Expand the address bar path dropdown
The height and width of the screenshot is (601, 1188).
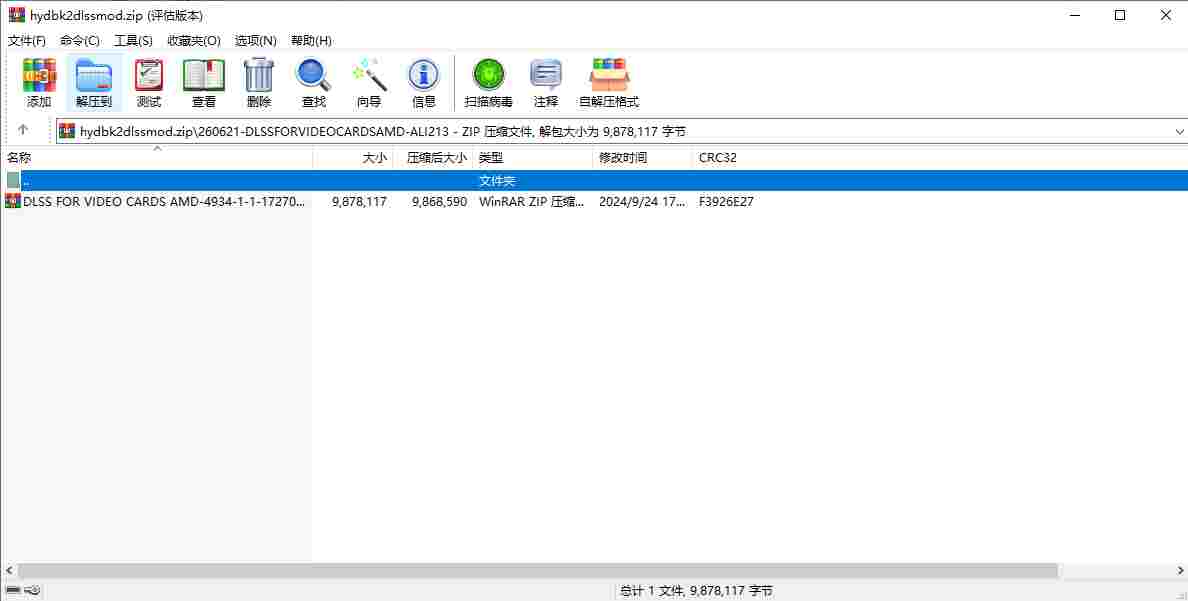coord(1179,131)
